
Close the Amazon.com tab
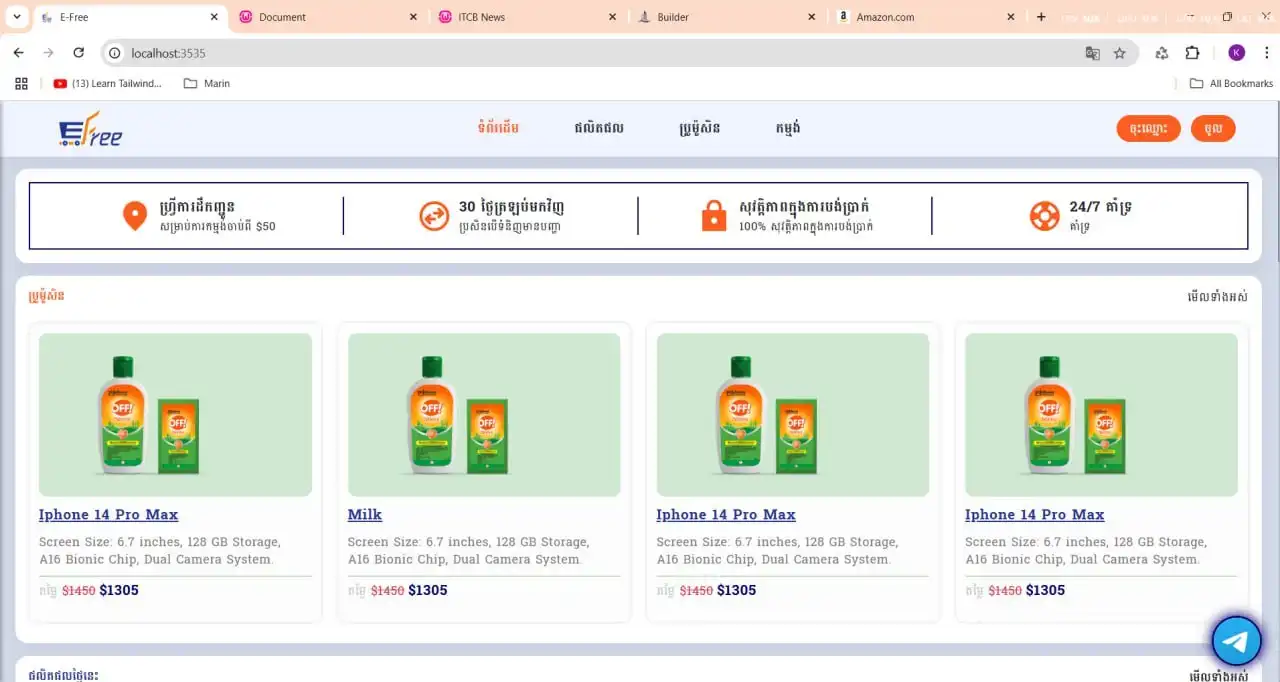pos(1011,17)
